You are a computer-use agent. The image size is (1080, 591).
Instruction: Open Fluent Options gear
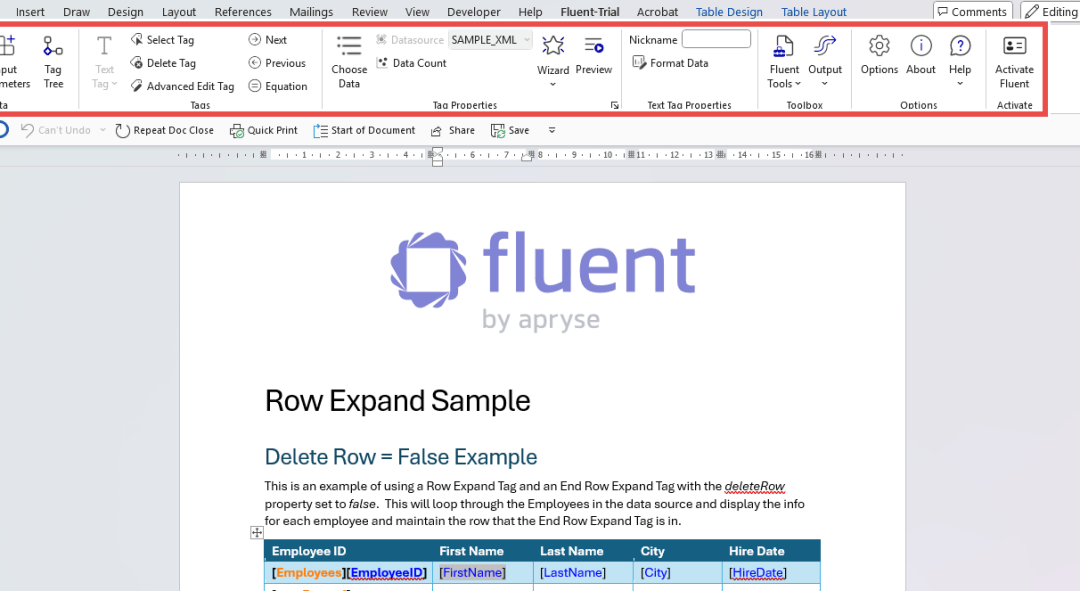[x=879, y=55]
